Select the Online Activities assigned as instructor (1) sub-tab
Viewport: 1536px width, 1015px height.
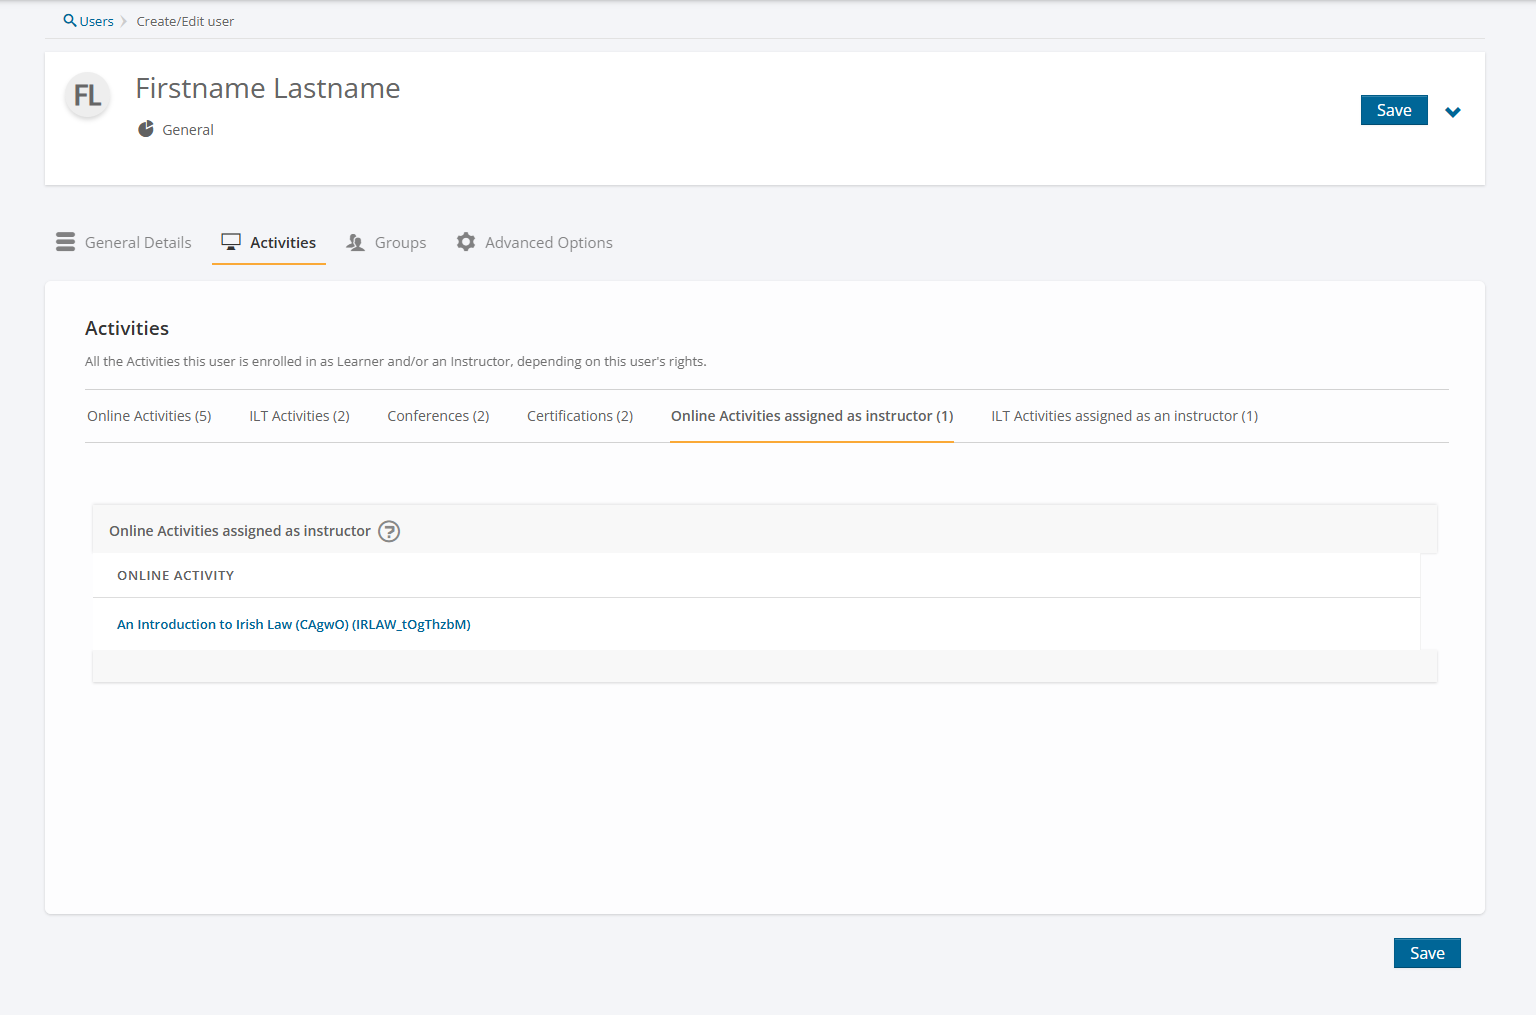(812, 416)
